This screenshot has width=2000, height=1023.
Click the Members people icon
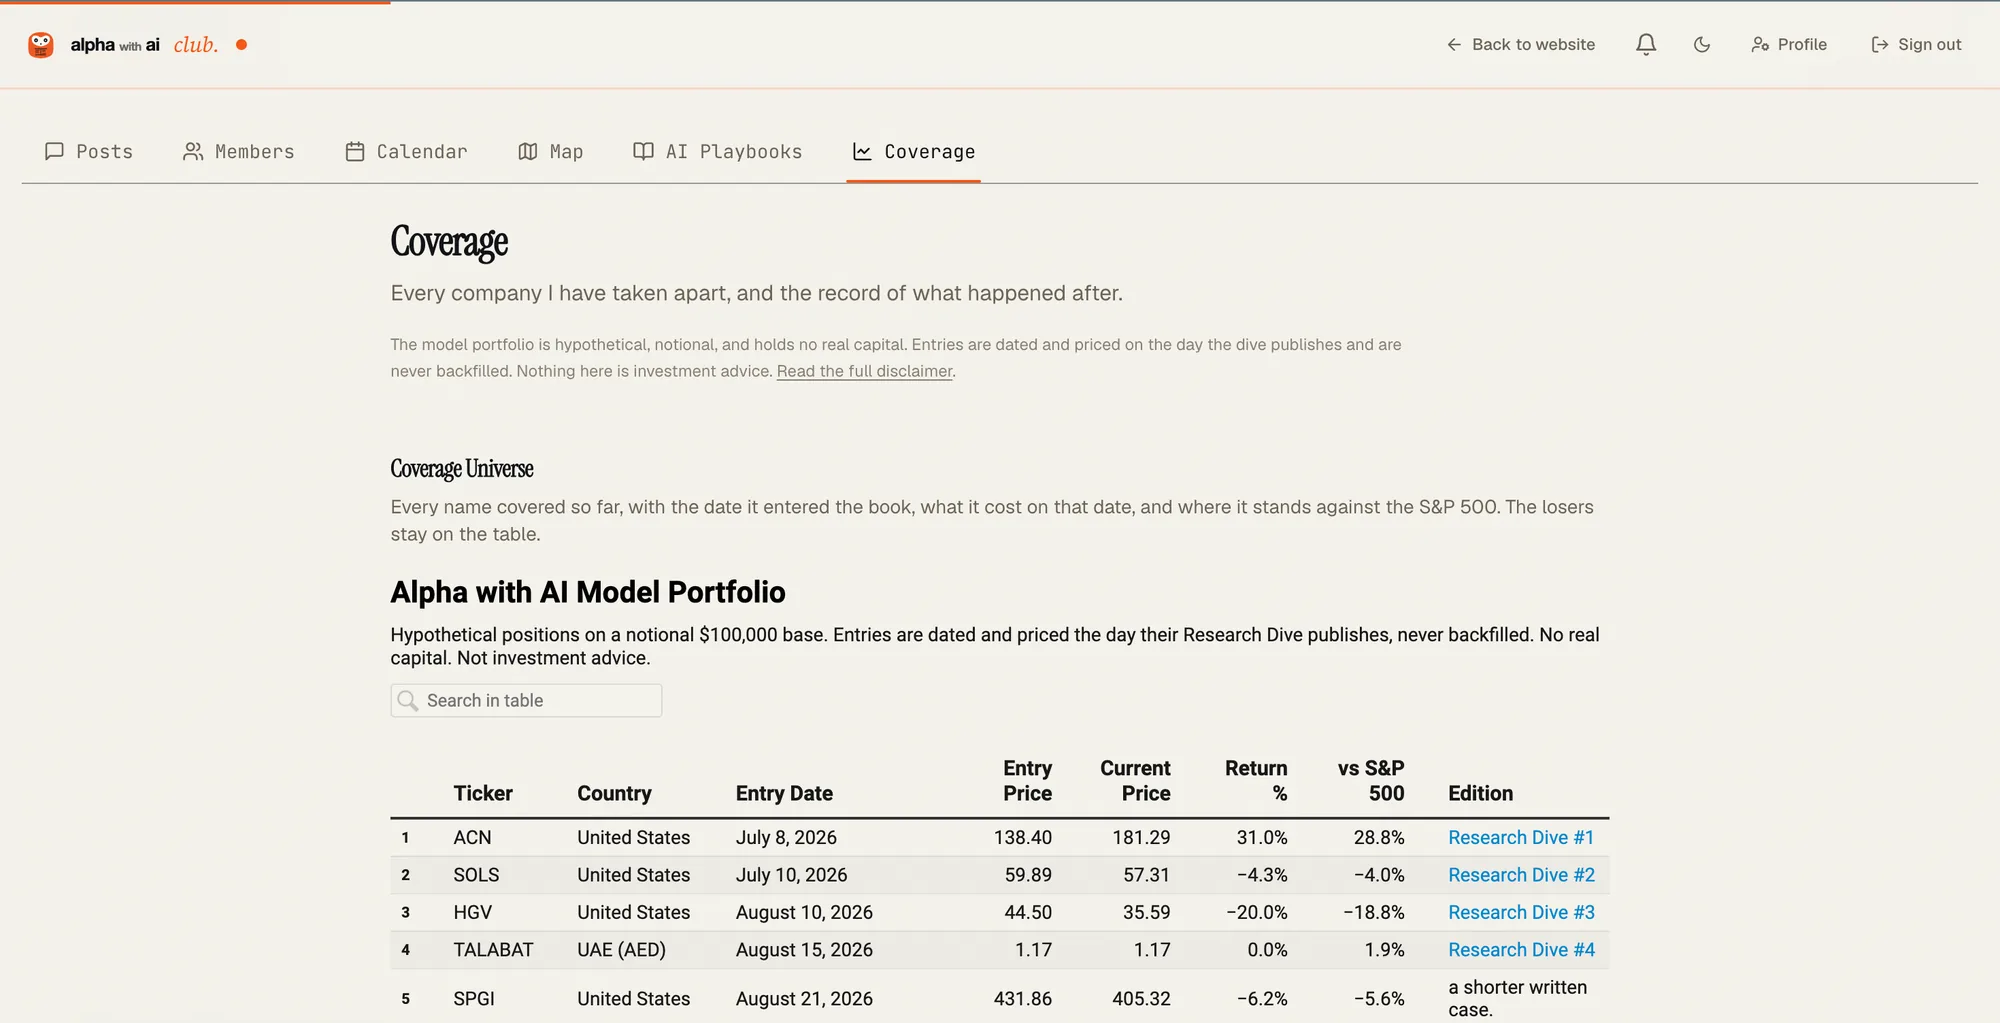(193, 151)
